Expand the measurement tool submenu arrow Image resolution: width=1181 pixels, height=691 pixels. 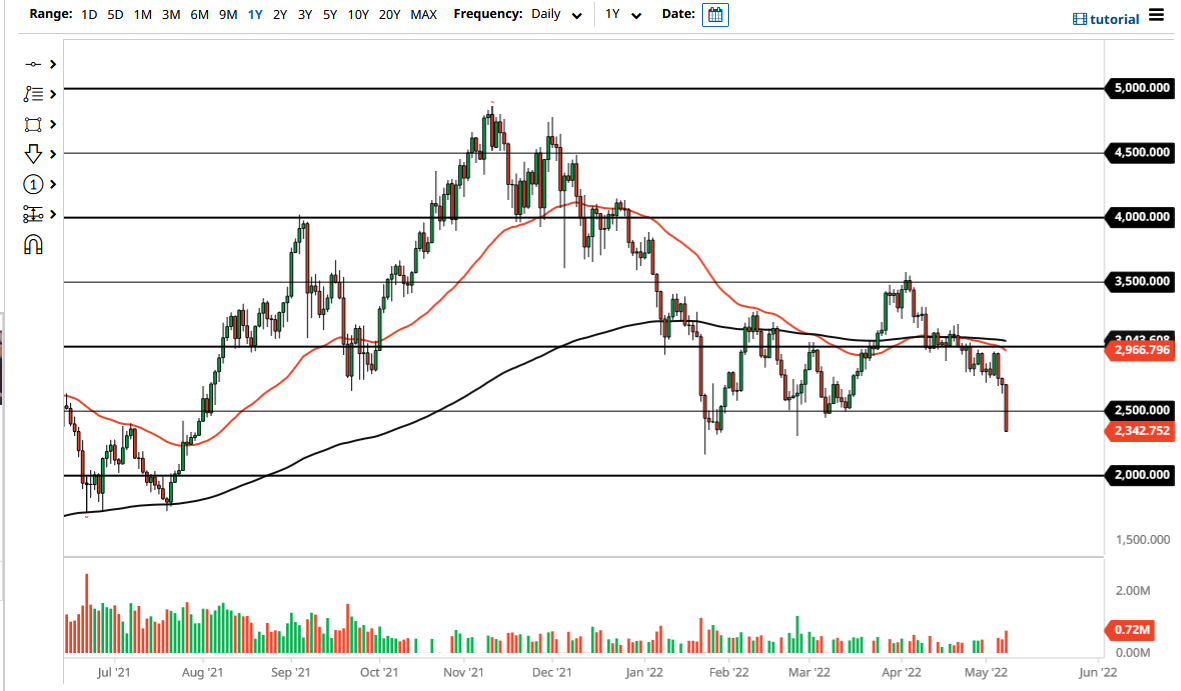click(53, 215)
